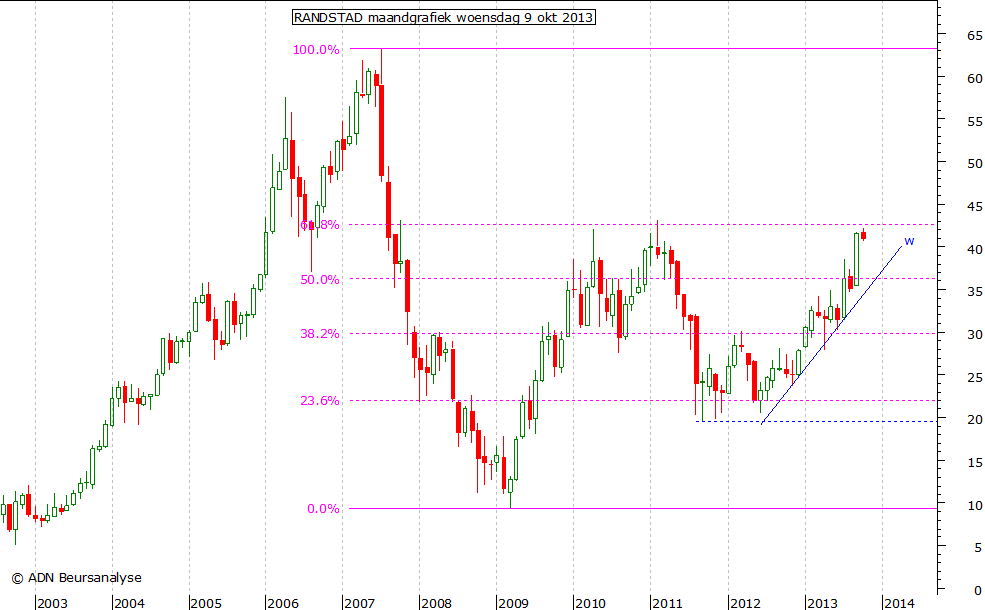
Task: Click the 2014 year label on axis
Action: click(x=899, y=604)
